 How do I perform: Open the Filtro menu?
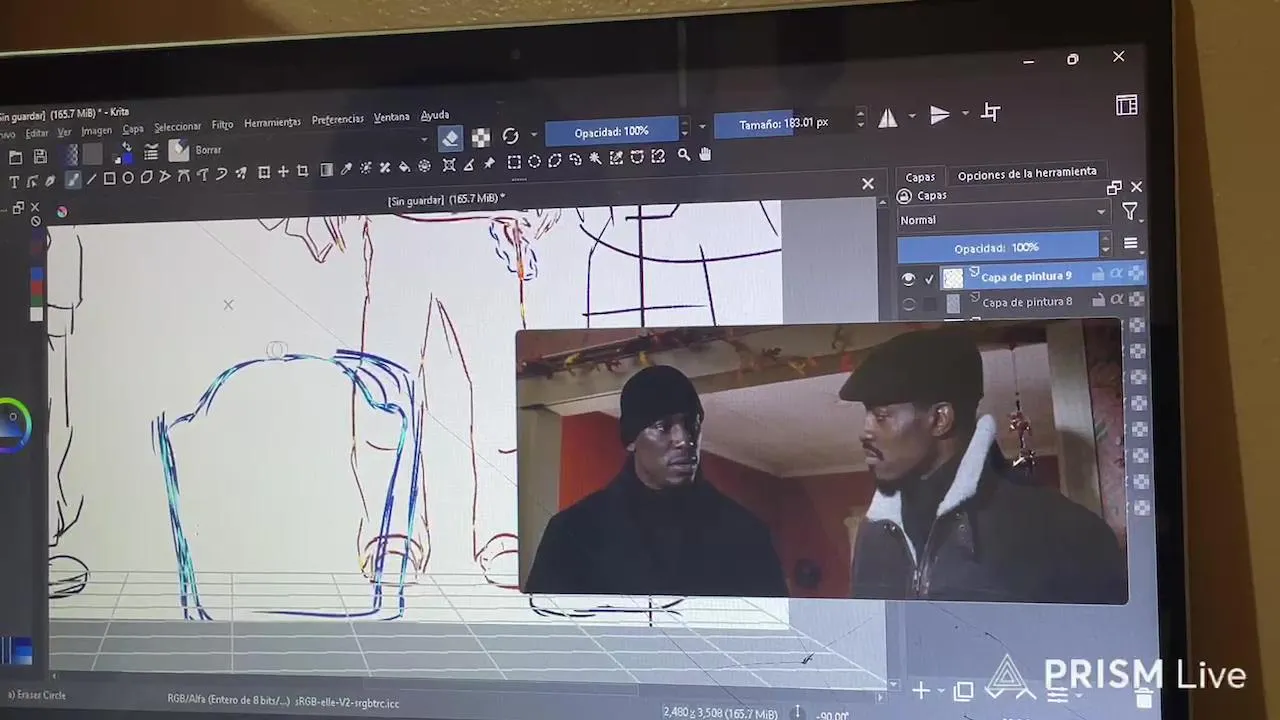click(222, 125)
